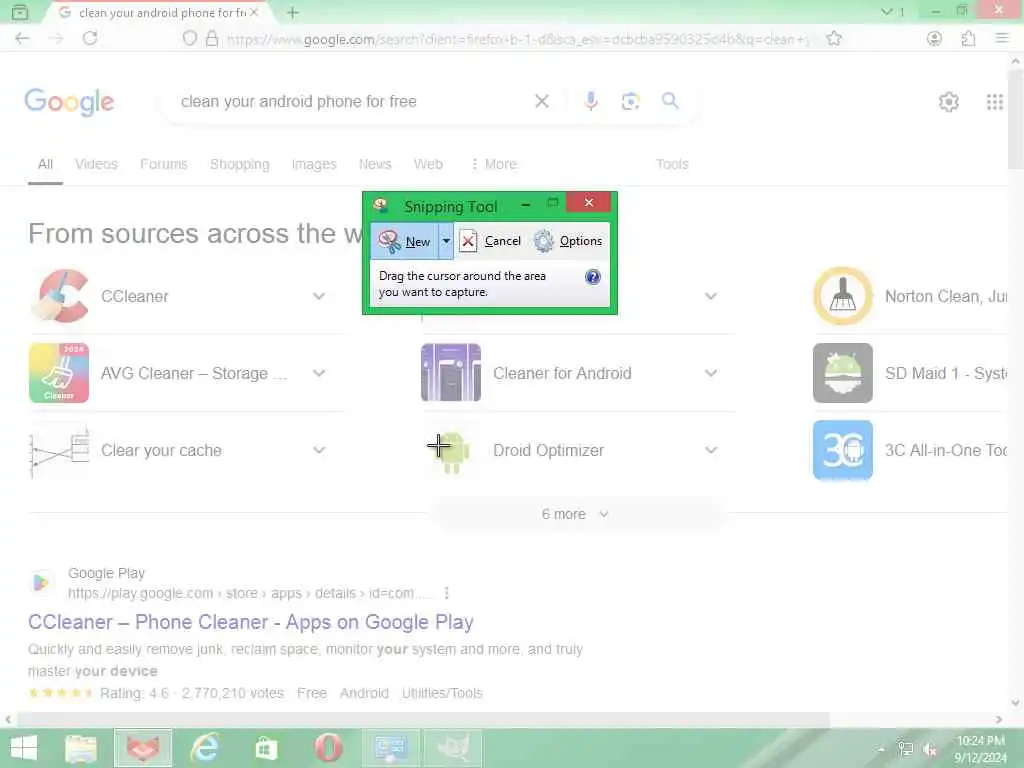Click the muted volume tray icon

931,750
